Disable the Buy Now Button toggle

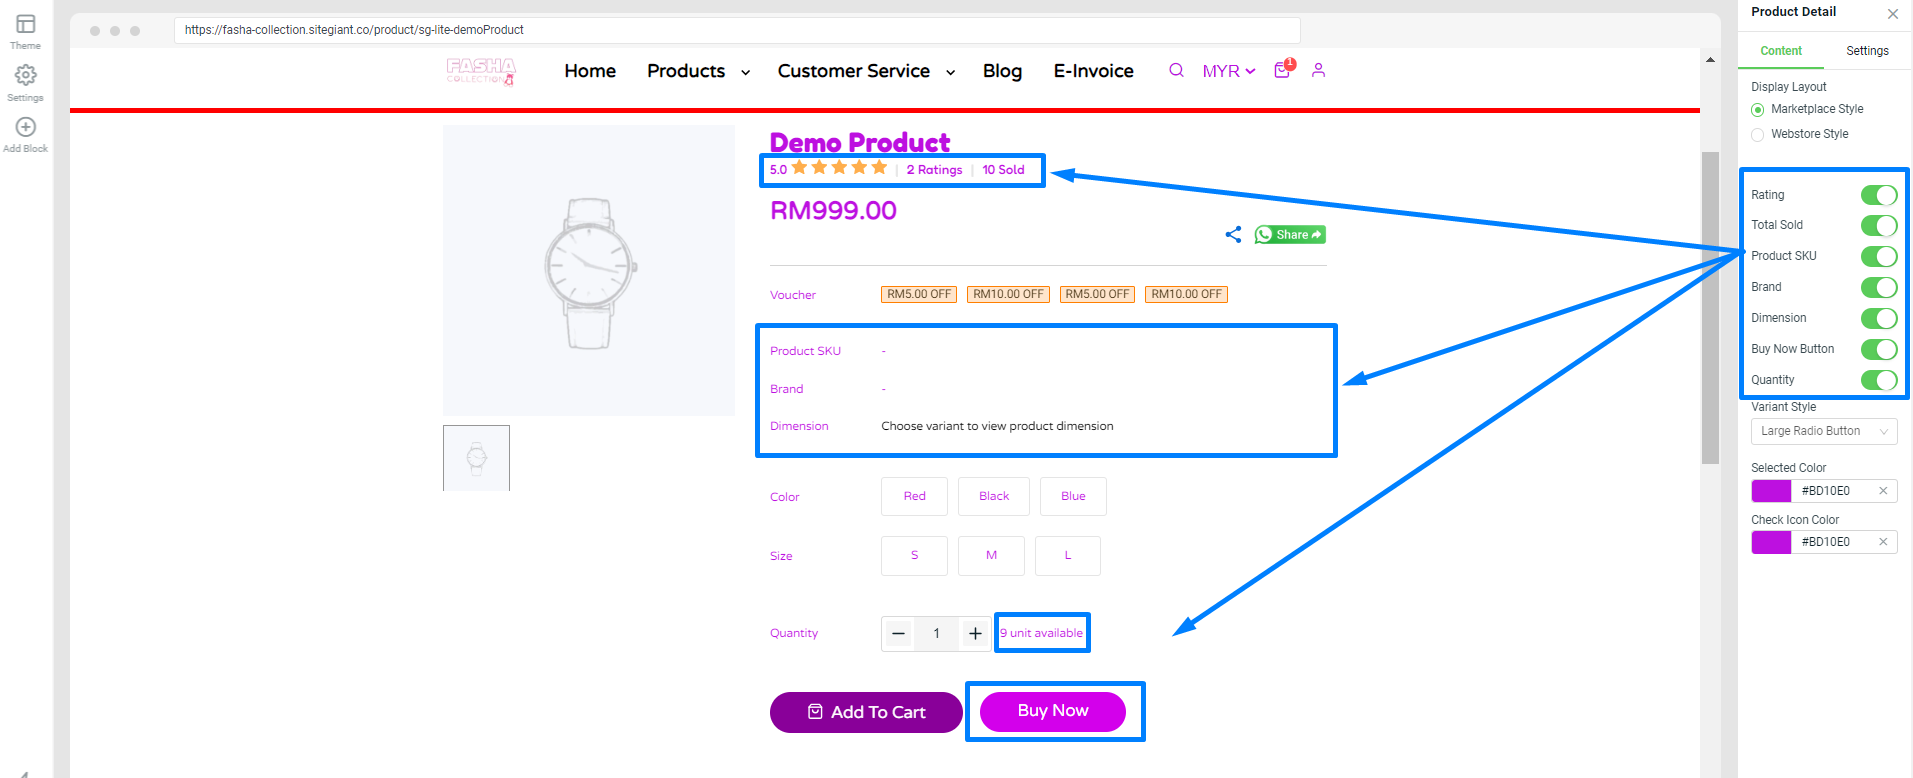[1879, 349]
